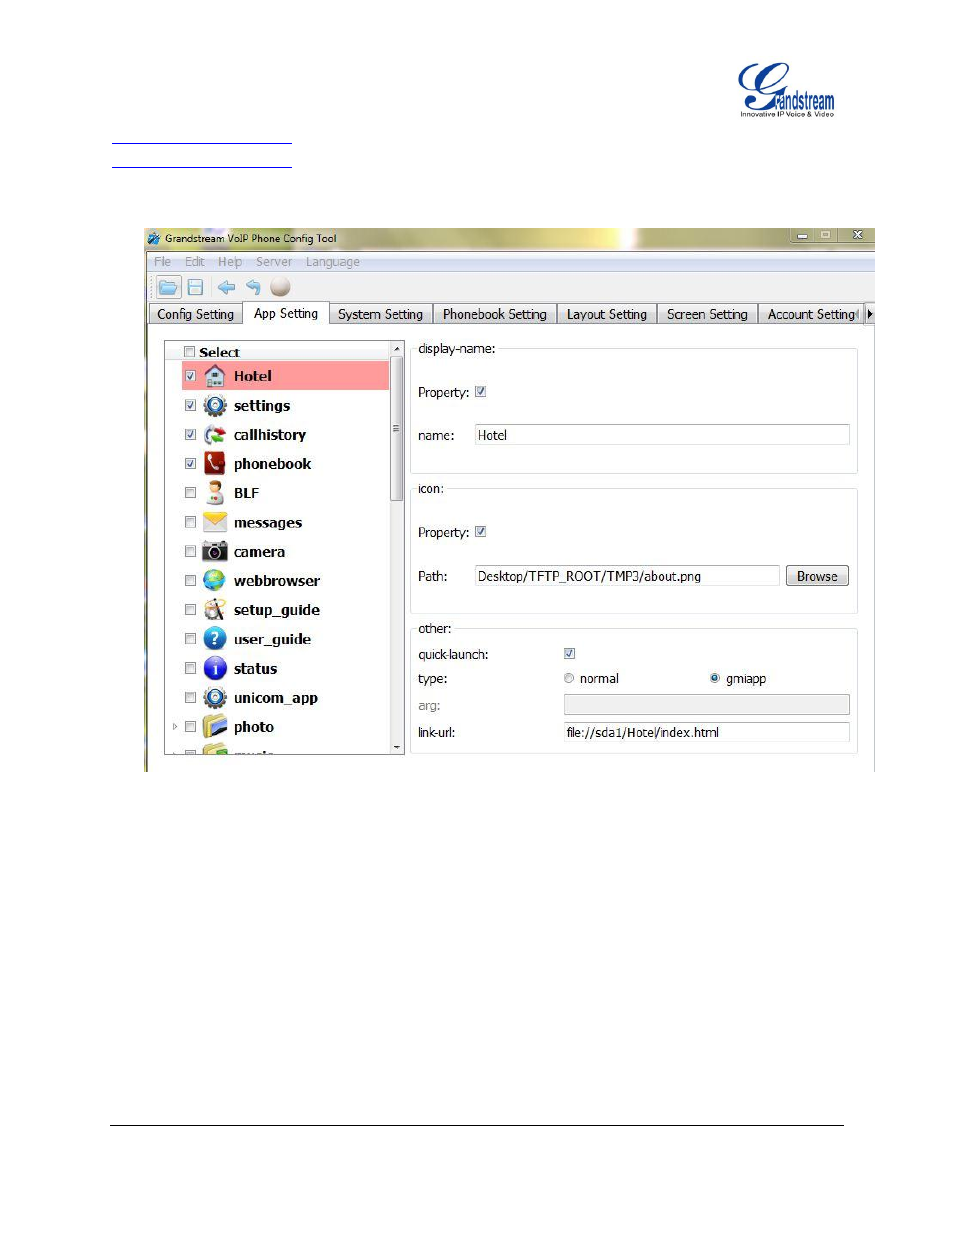954x1235 pixels.
Task: Toggle the icon Property checkbox
Action: 481,532
